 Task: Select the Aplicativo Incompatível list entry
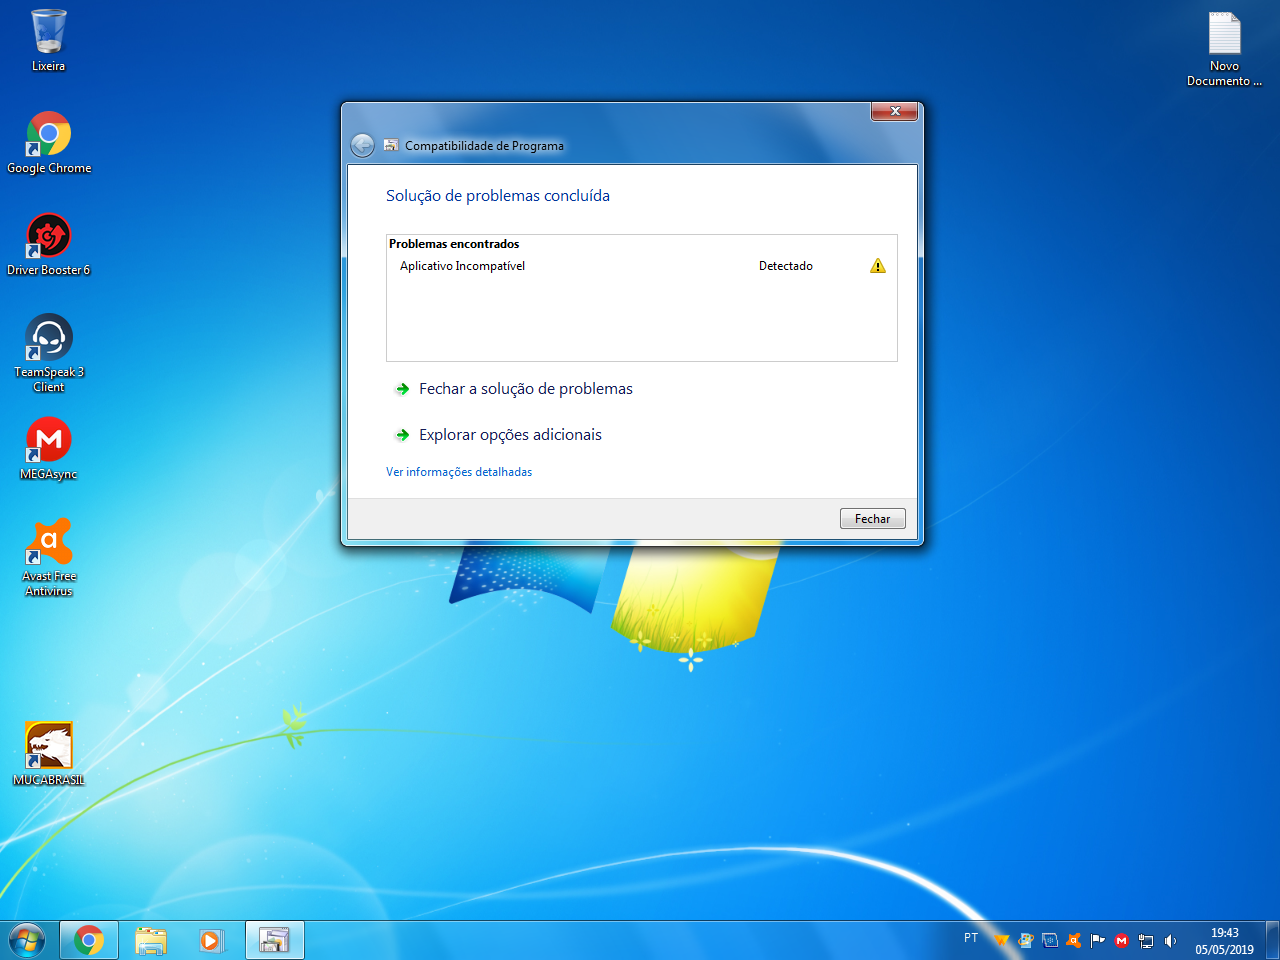coord(462,266)
